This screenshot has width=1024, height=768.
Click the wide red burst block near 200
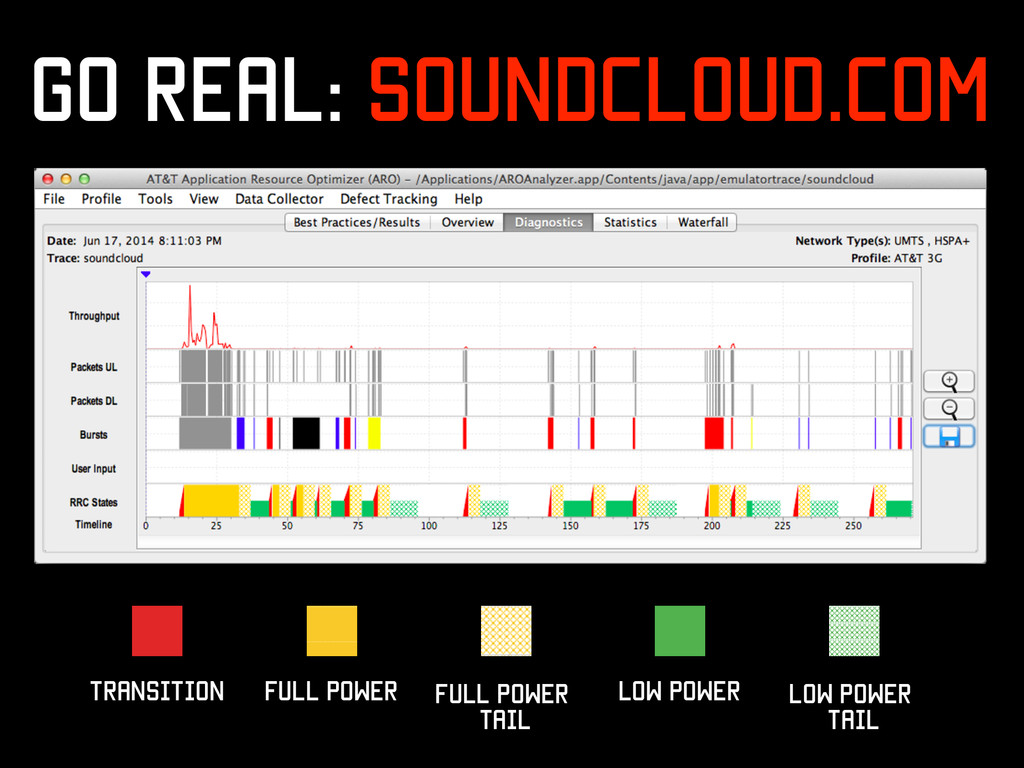click(x=714, y=434)
